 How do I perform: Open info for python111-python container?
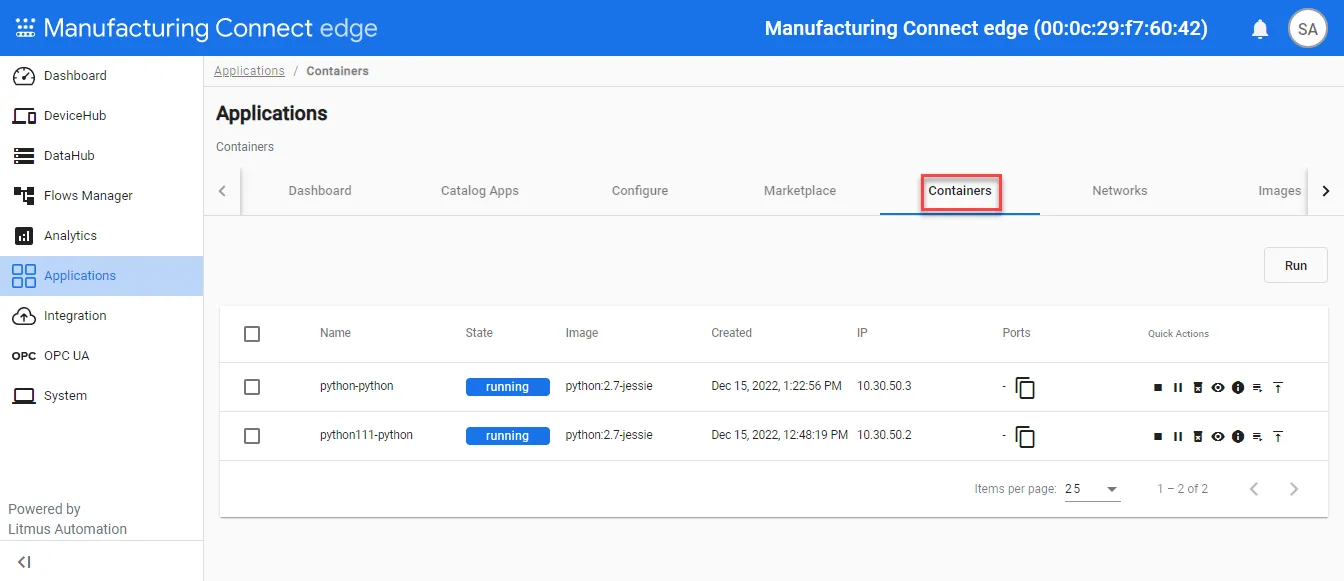coord(1238,436)
